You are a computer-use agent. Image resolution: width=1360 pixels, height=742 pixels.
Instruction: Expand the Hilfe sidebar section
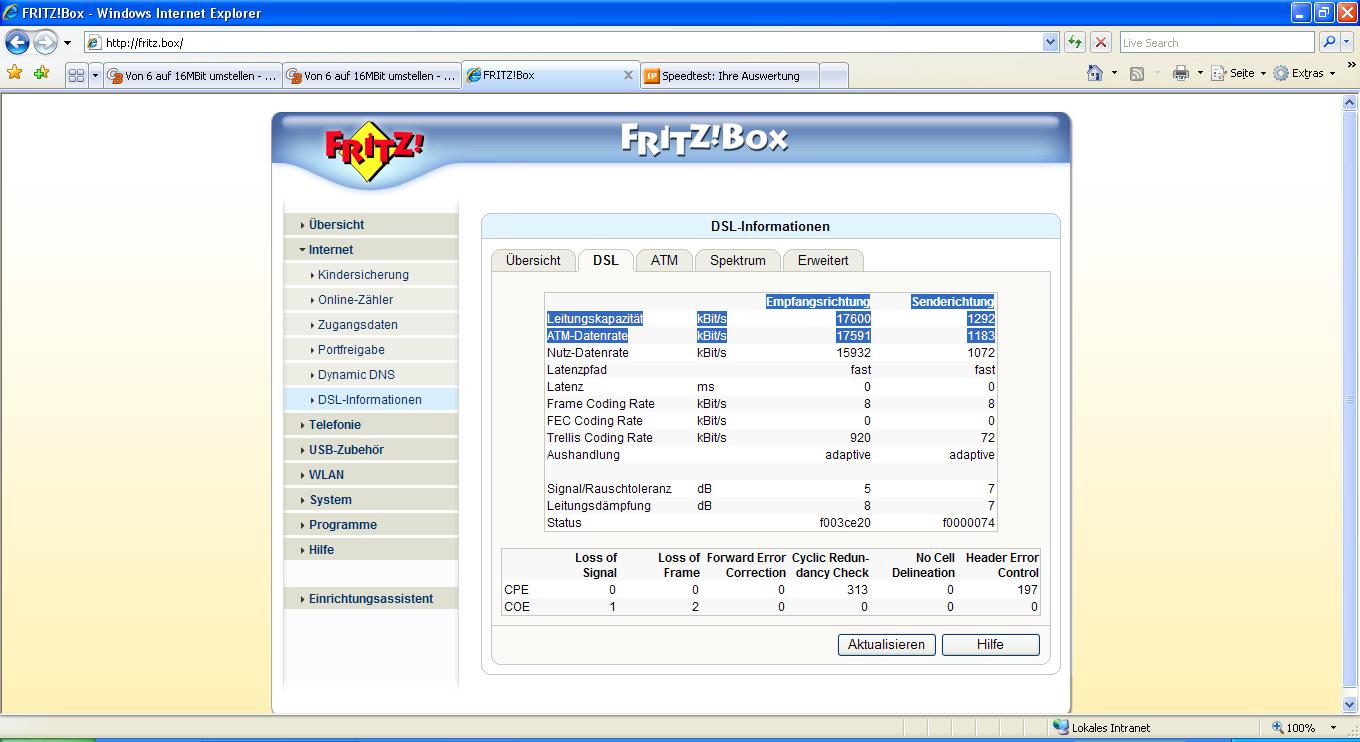pyautogui.click(x=370, y=550)
